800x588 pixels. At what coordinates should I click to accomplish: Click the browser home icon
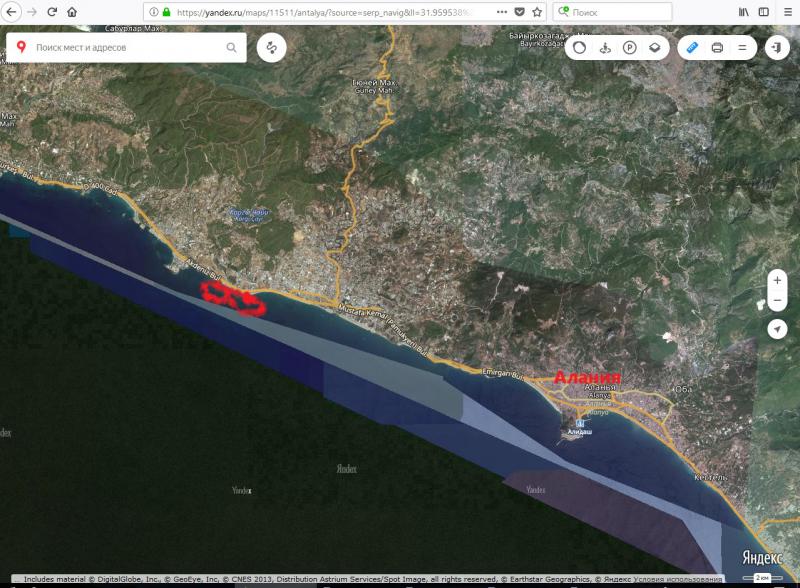[72, 12]
